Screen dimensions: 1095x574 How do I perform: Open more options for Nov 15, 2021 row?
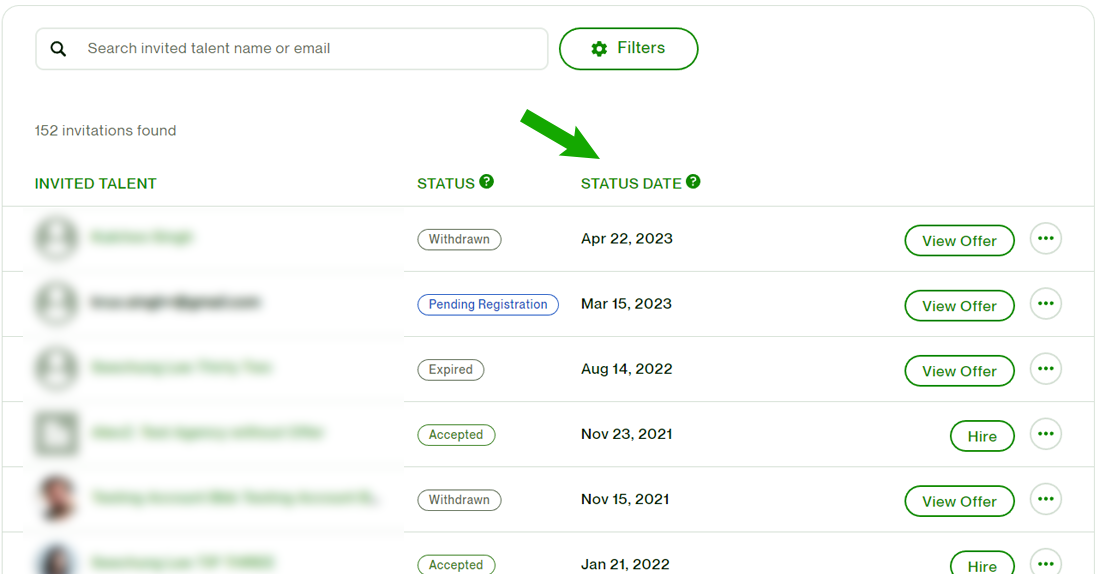coord(1045,499)
